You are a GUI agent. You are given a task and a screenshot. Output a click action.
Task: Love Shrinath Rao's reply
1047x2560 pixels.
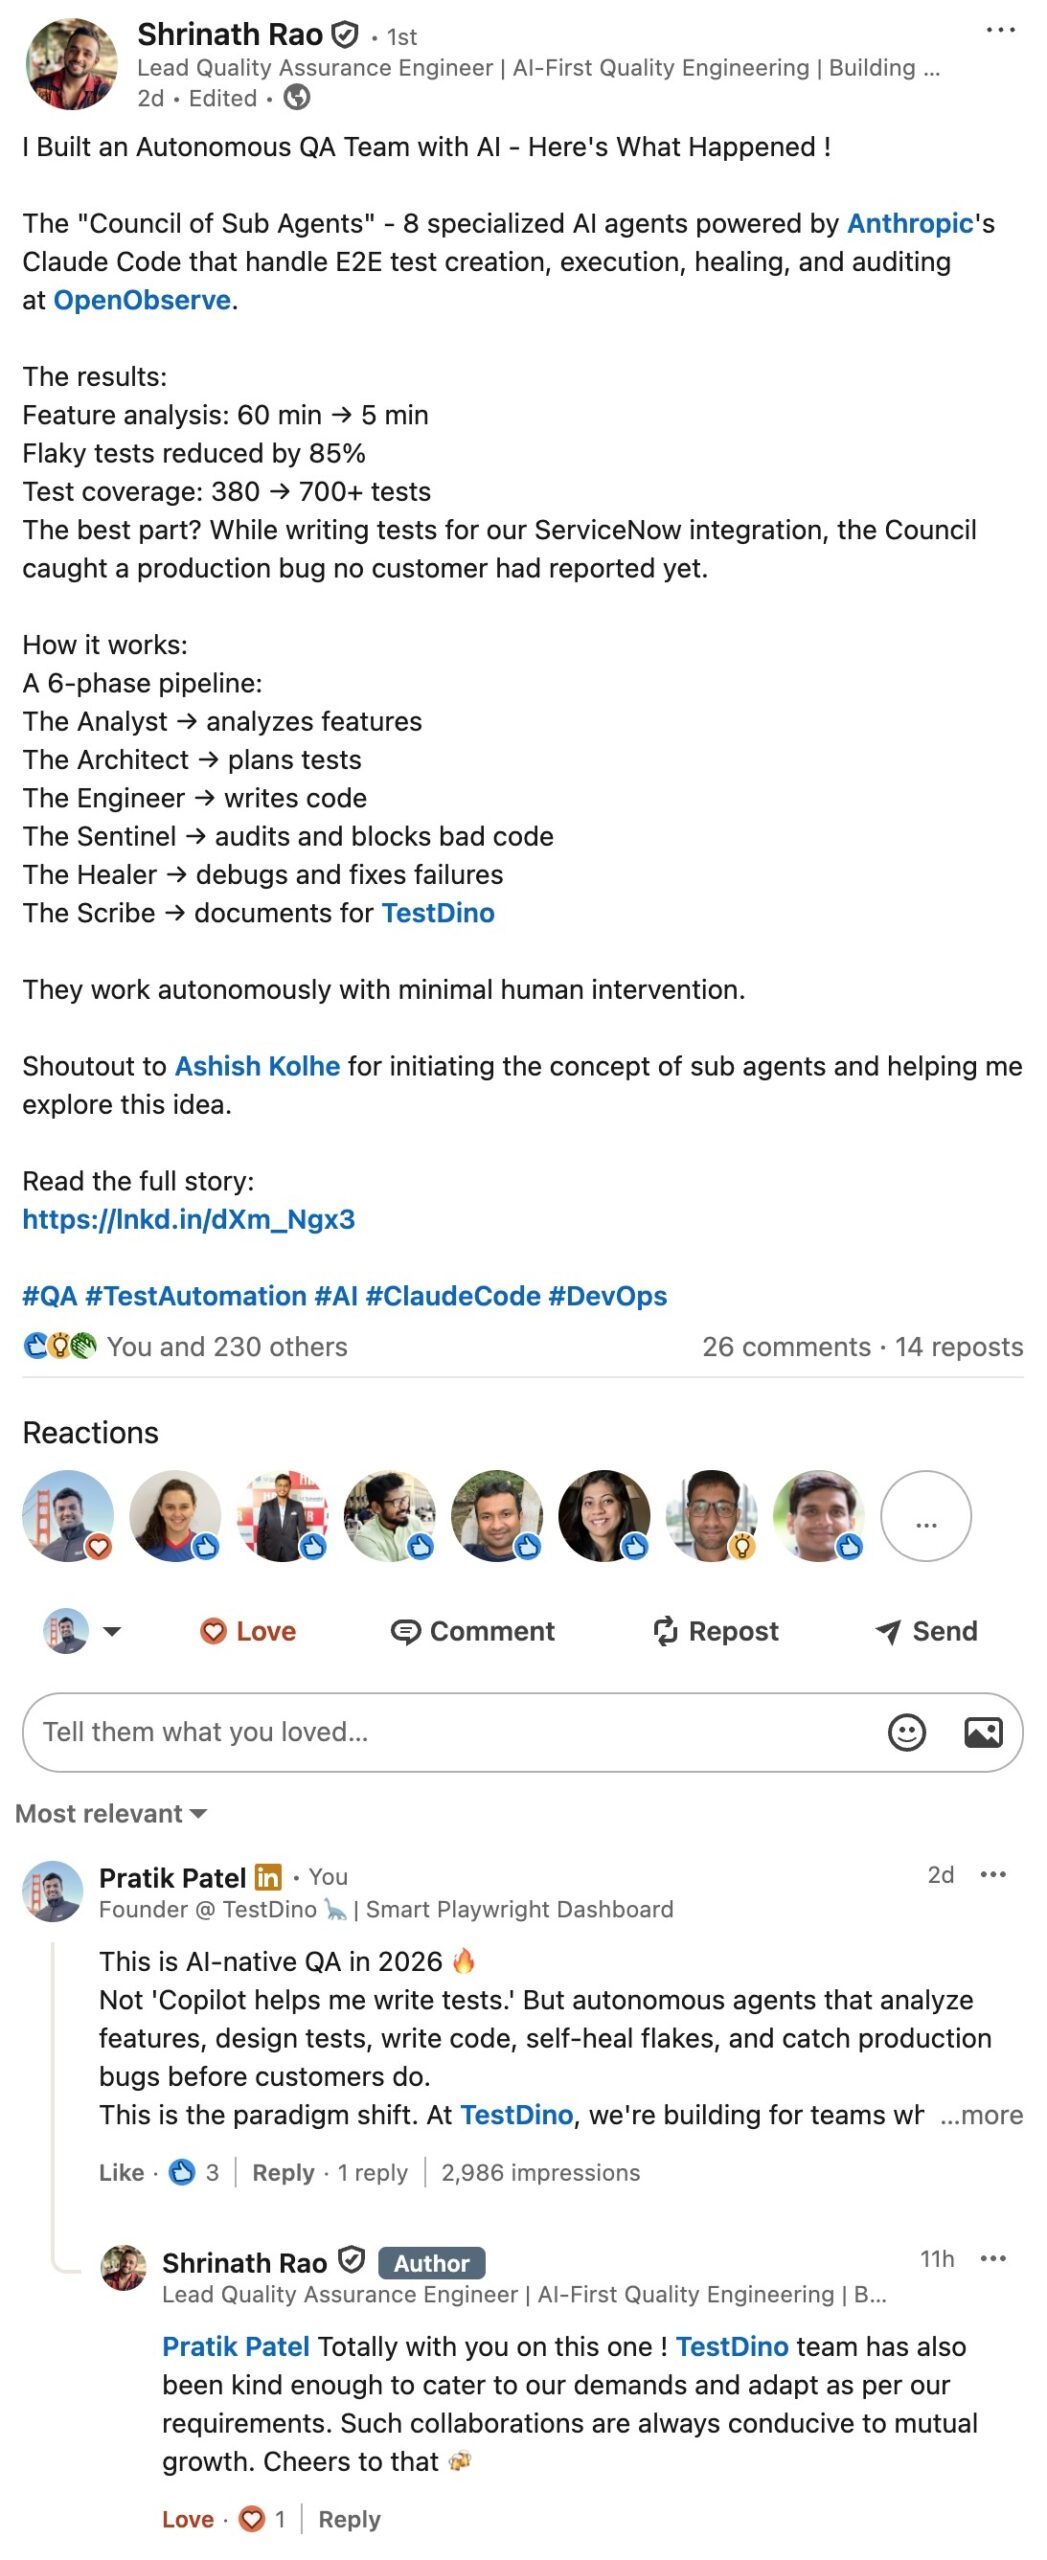click(x=187, y=2518)
